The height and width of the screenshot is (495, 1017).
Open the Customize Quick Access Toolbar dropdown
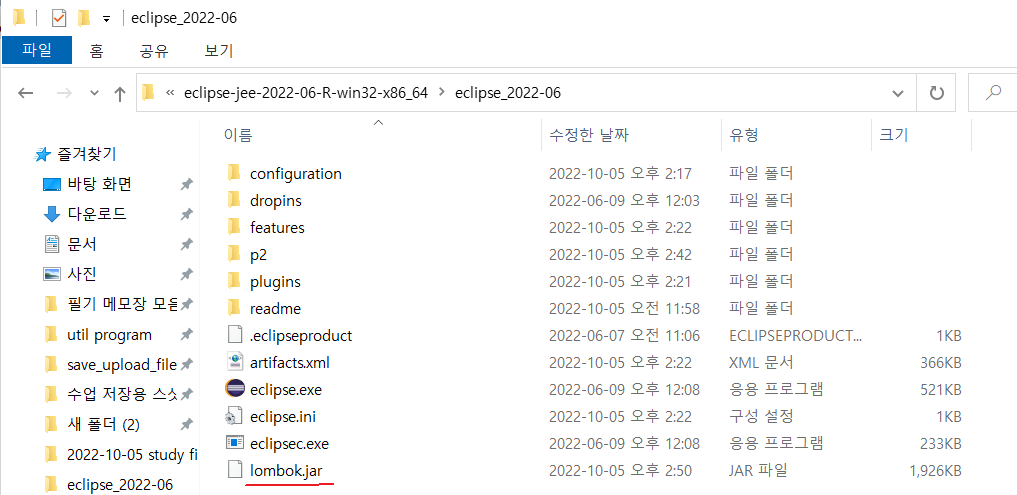106,19
